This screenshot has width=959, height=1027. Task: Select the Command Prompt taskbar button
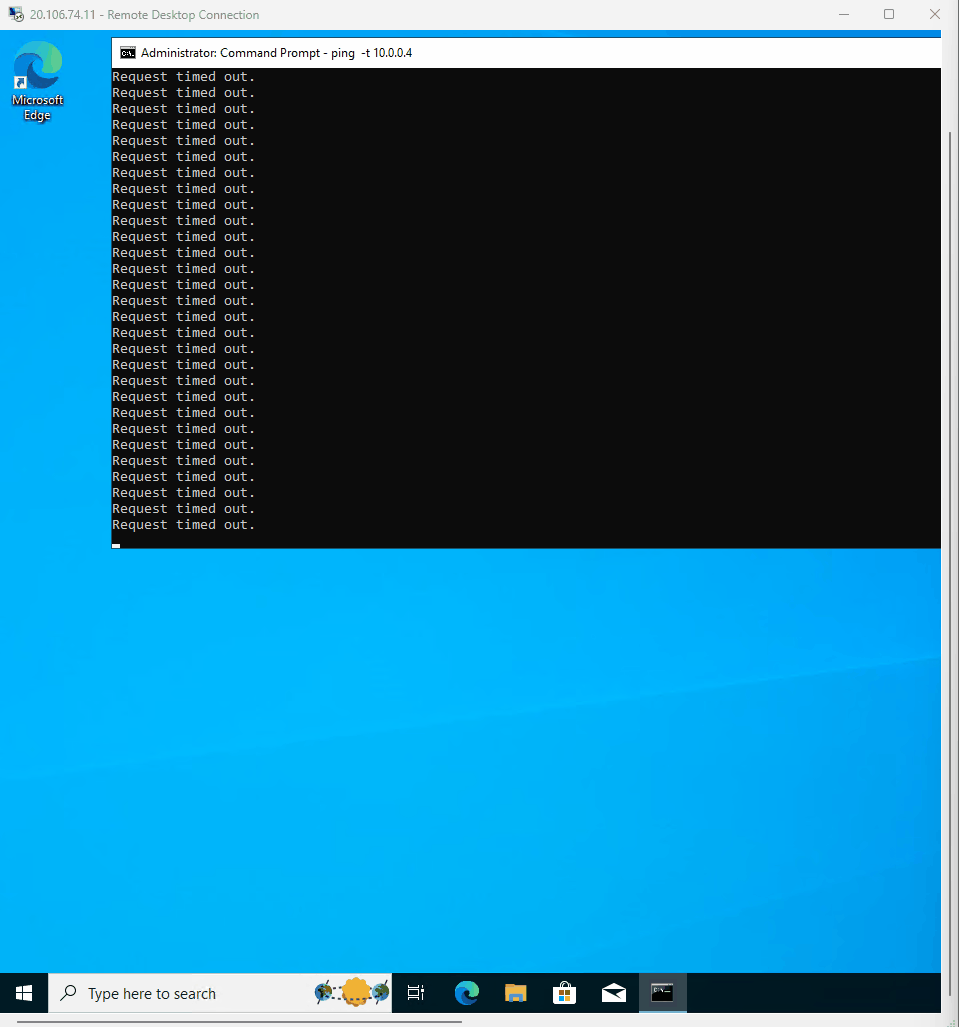662,993
